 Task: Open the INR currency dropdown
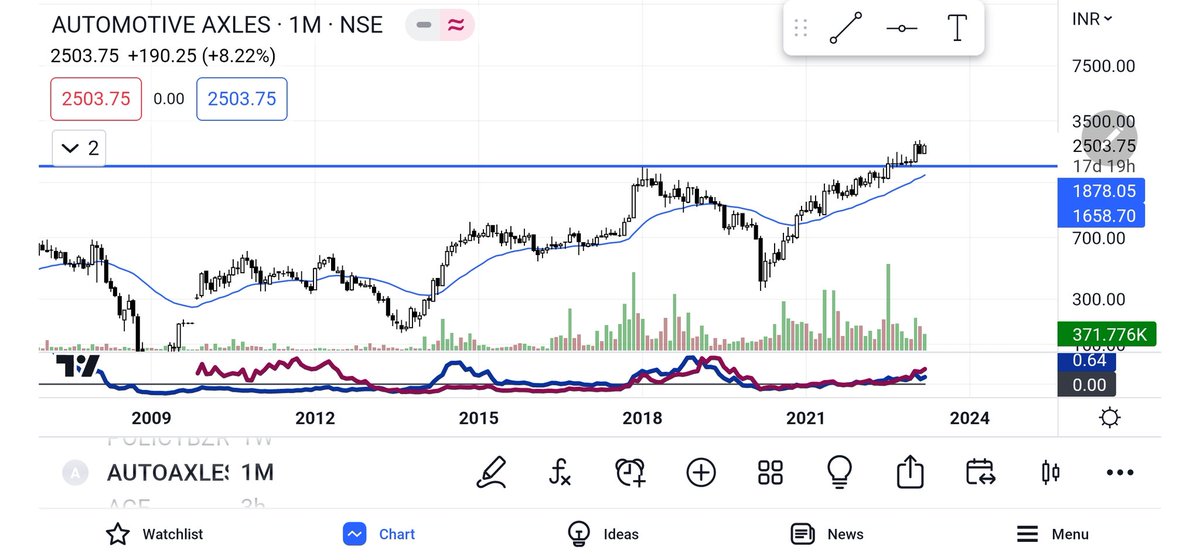1092,19
